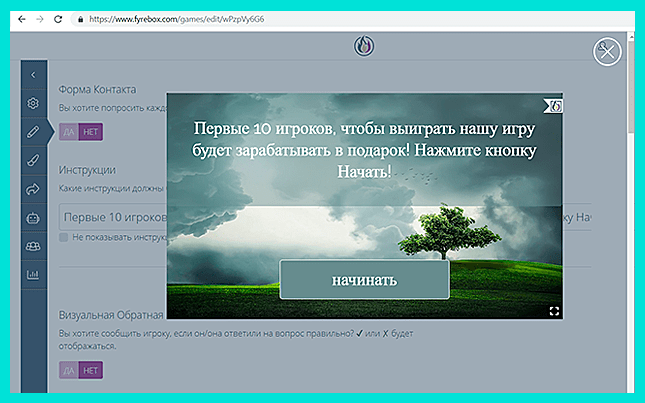
Task: Set Визуальная Обратная toggle to ДА
Action: coord(69,371)
